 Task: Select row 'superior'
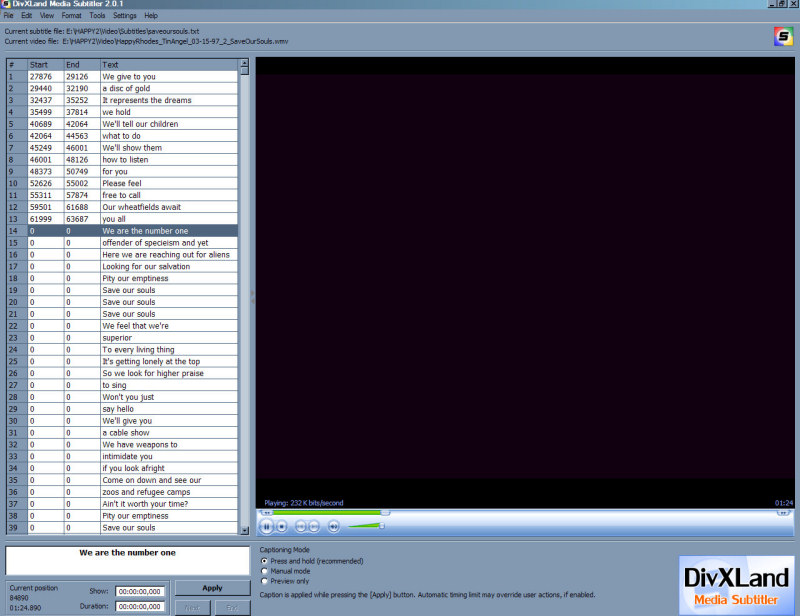pyautogui.click(x=122, y=338)
